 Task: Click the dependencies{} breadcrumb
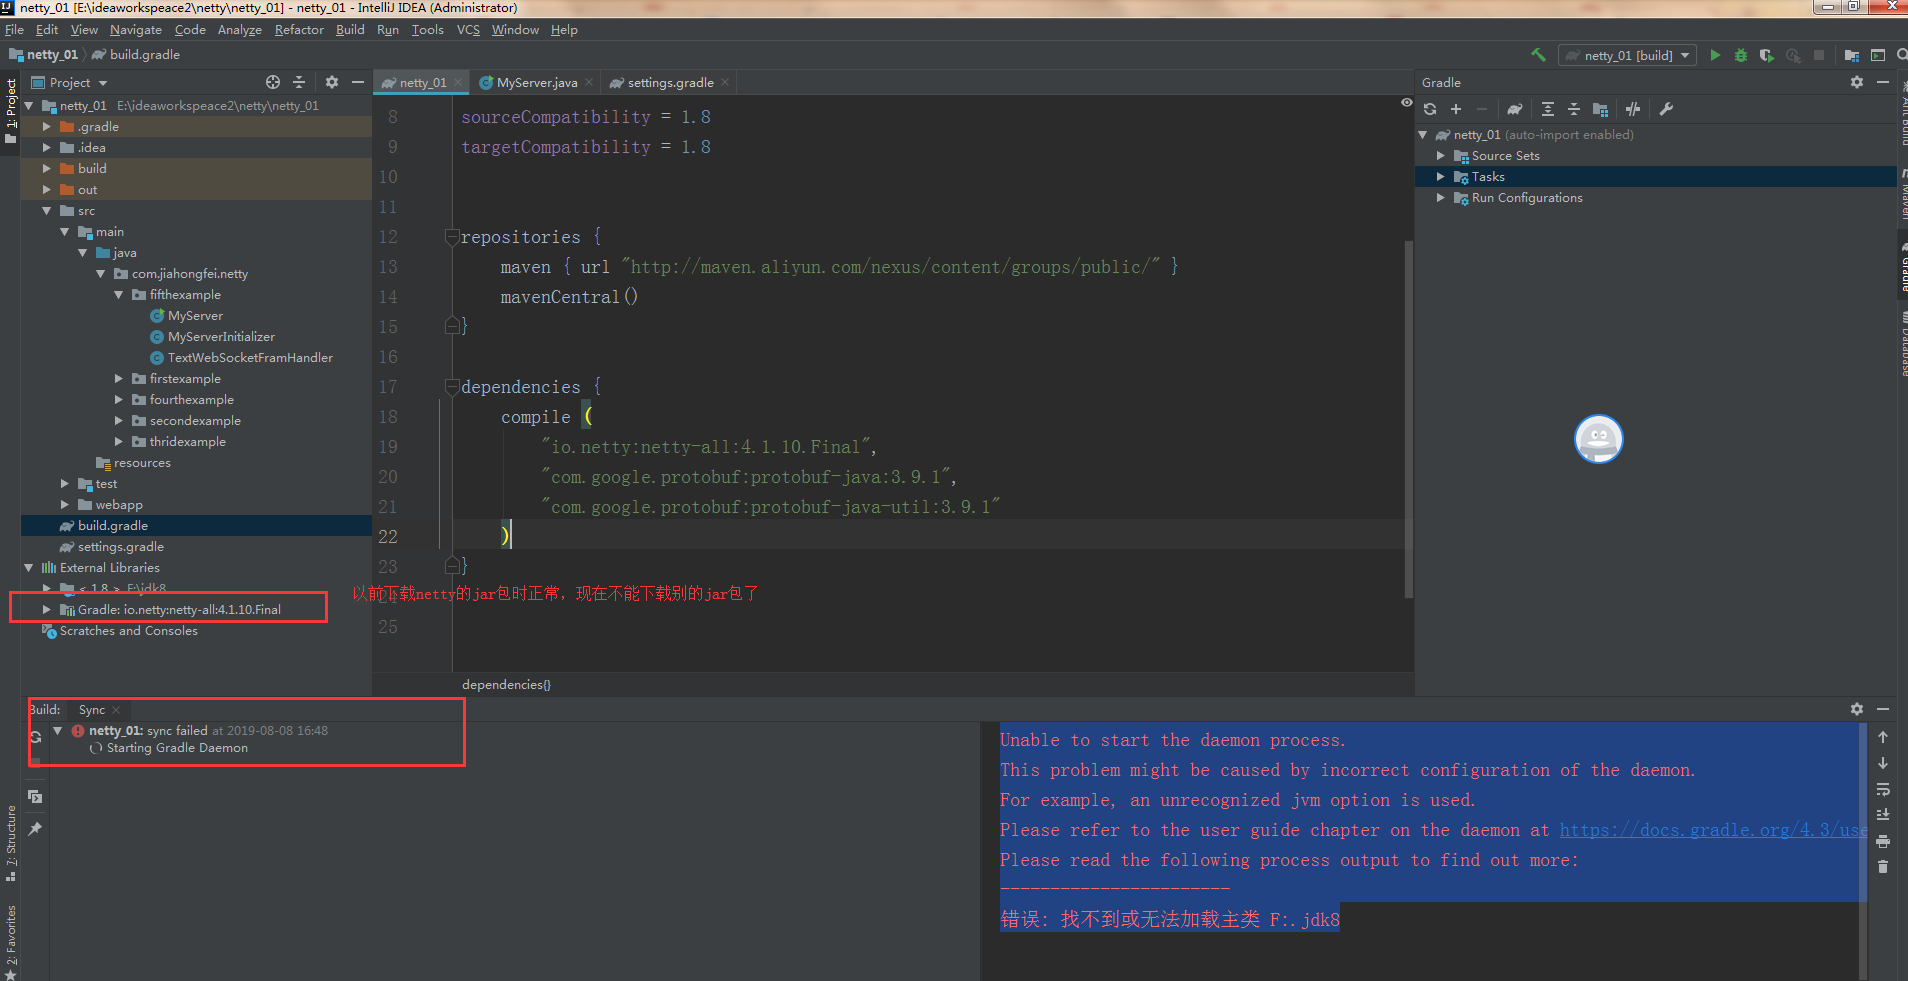pos(506,685)
